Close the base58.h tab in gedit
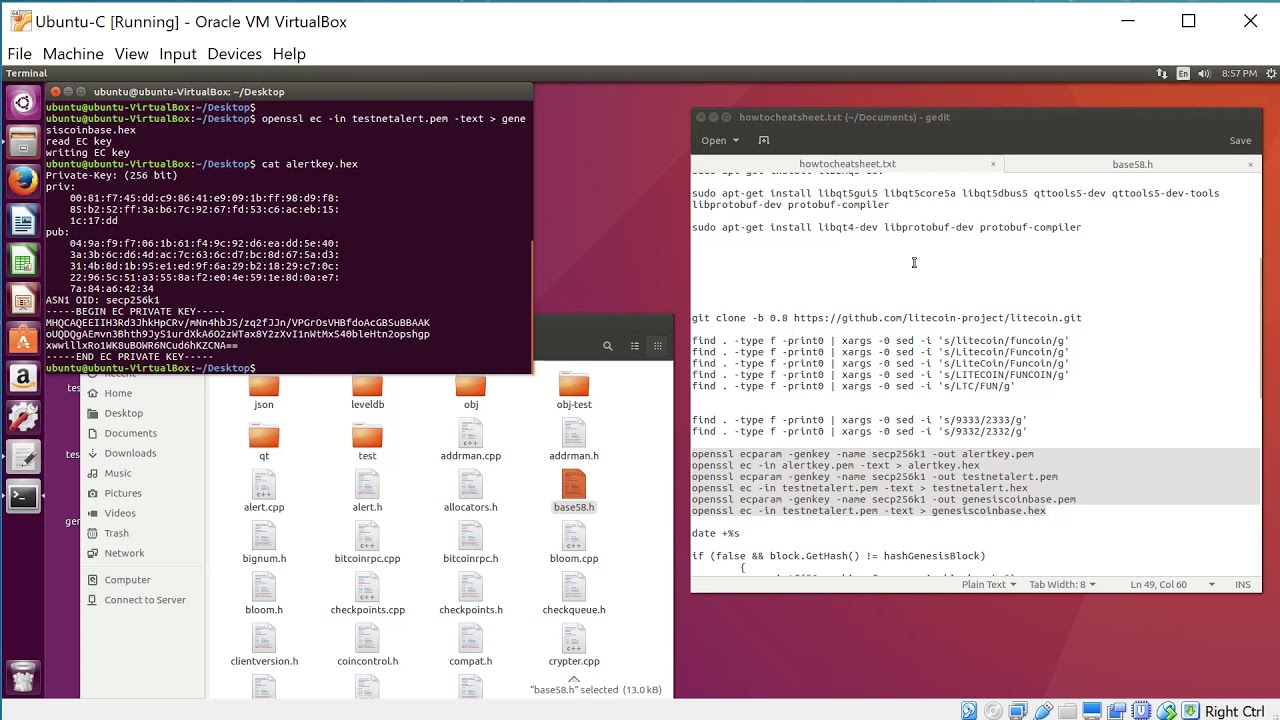The height and width of the screenshot is (720, 1280). coord(1250,164)
